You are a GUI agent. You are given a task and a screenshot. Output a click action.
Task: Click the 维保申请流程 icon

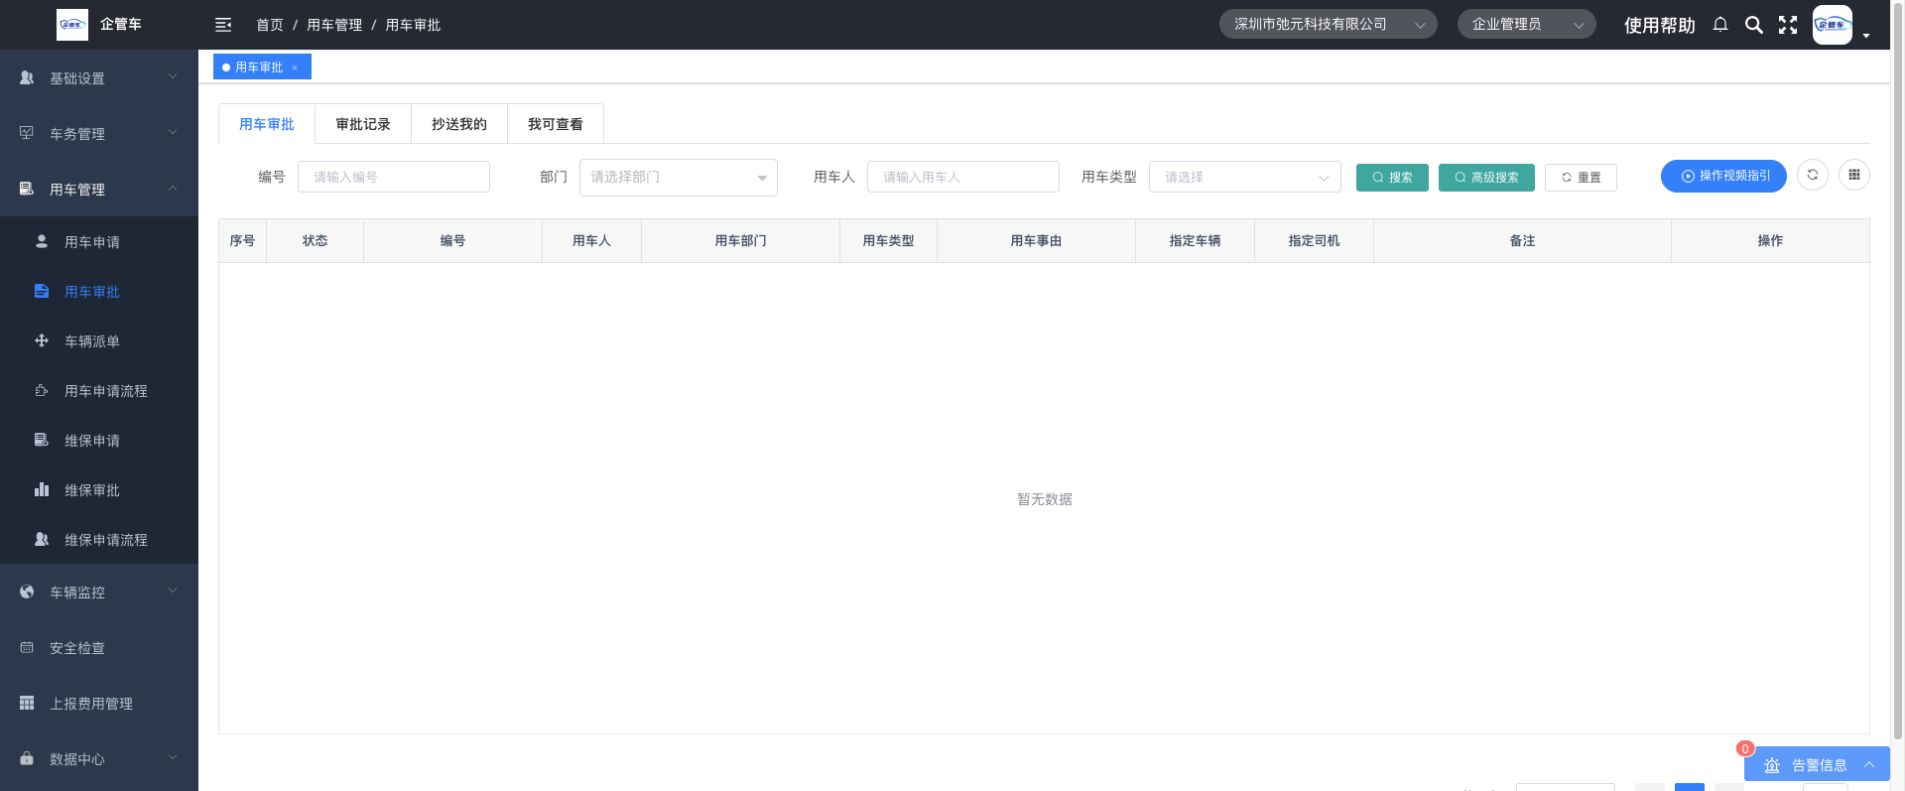pos(41,539)
